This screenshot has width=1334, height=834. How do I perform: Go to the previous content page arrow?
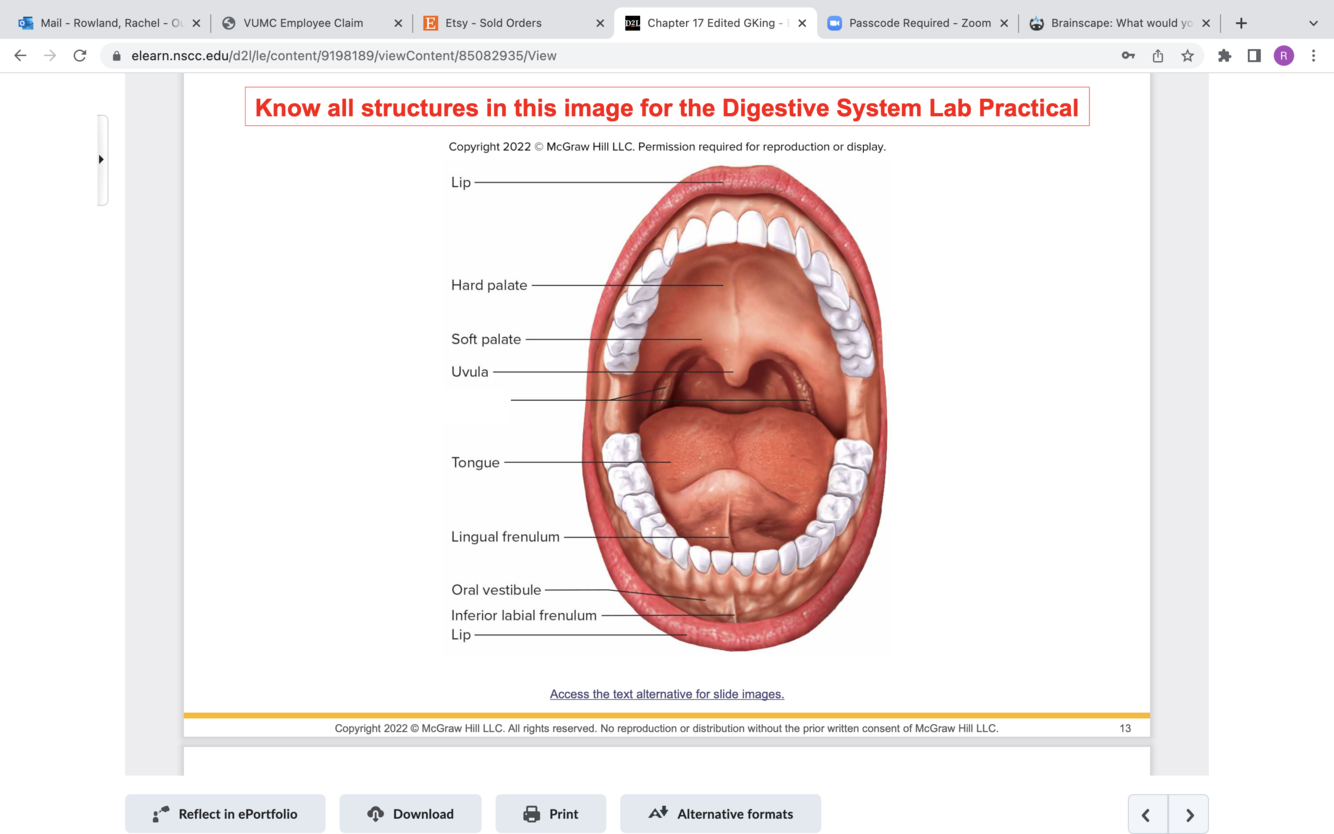(x=1147, y=815)
